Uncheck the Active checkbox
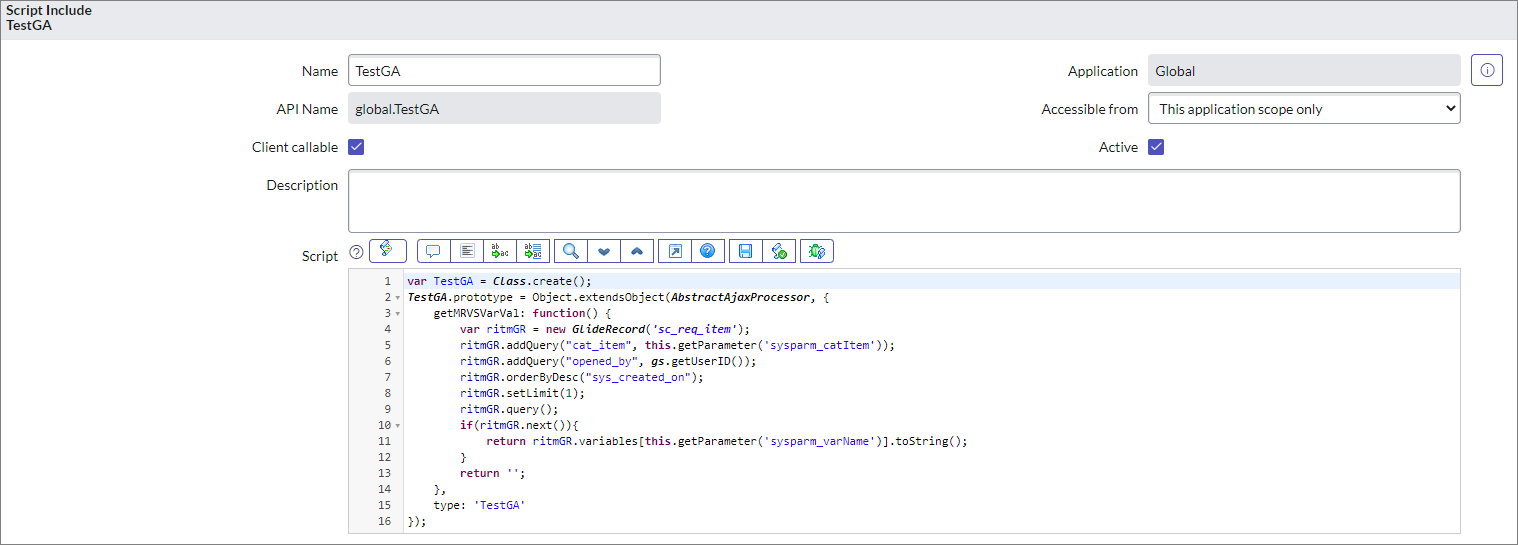 coord(1156,147)
